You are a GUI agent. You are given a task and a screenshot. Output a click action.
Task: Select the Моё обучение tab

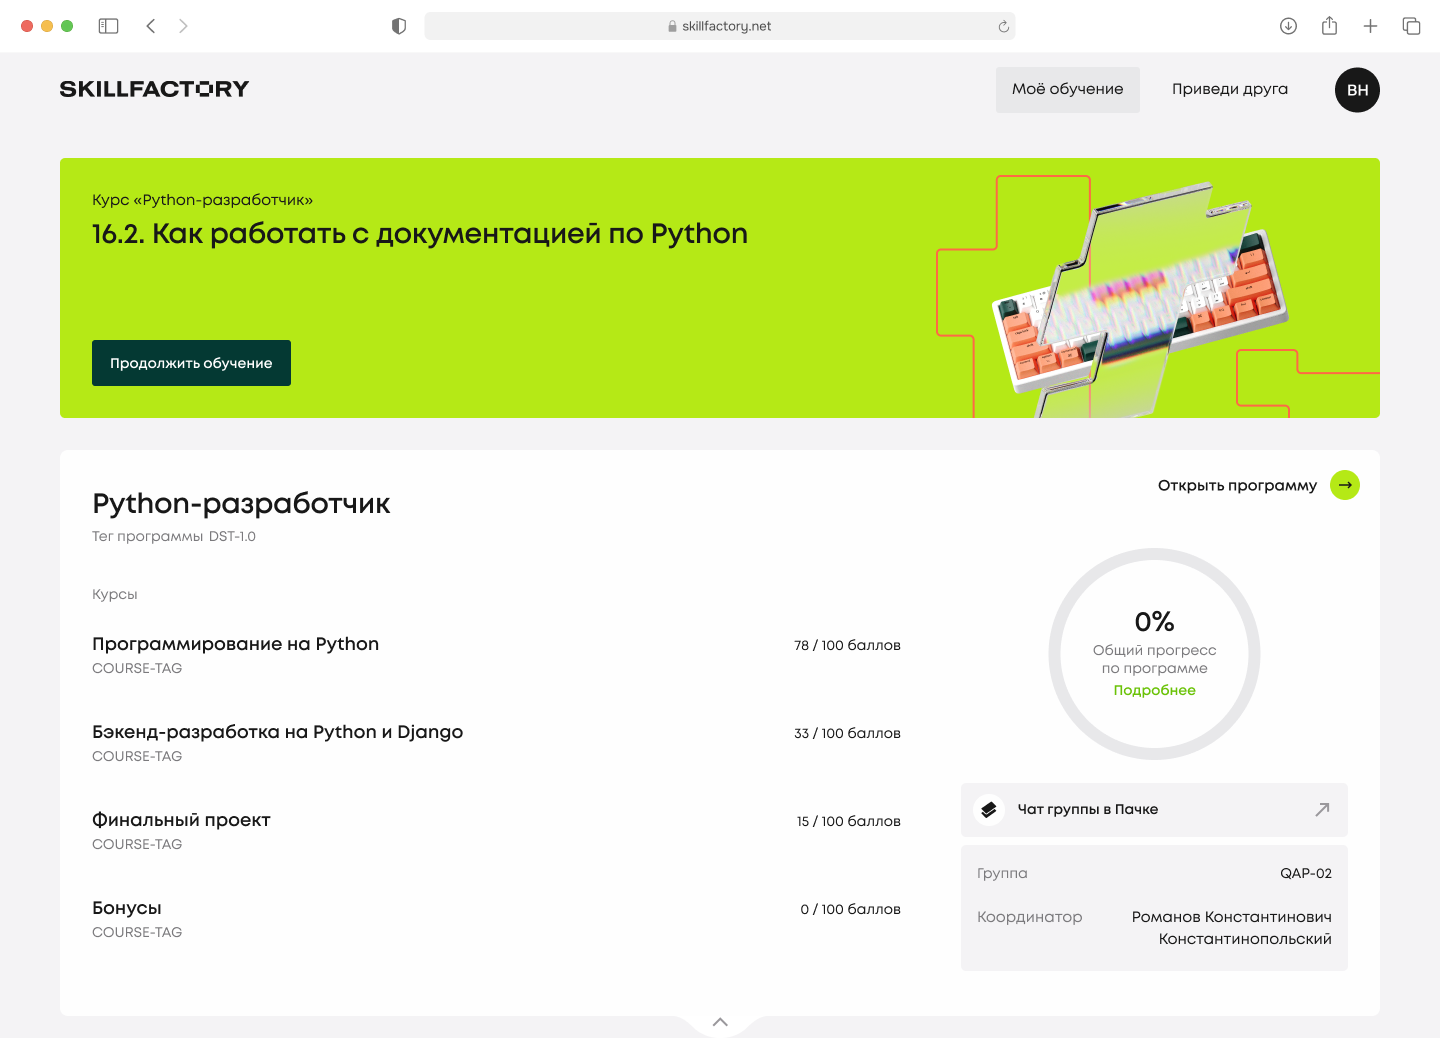pyautogui.click(x=1067, y=89)
